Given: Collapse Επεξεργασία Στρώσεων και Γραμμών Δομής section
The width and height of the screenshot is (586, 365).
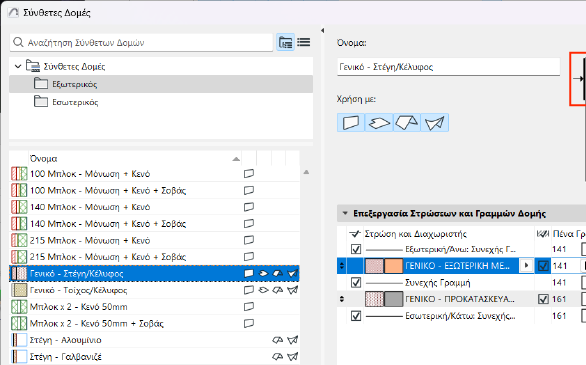Looking at the screenshot, I should click(344, 214).
